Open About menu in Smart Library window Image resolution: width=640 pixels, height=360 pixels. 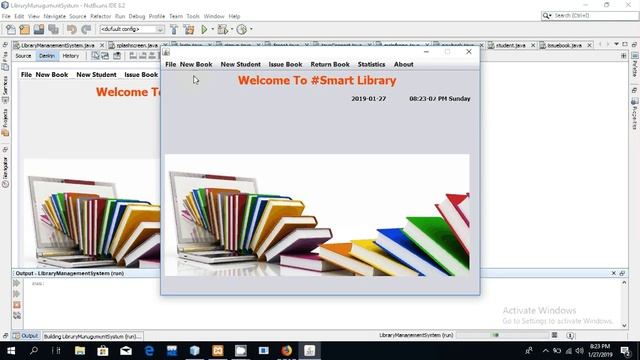tap(404, 64)
